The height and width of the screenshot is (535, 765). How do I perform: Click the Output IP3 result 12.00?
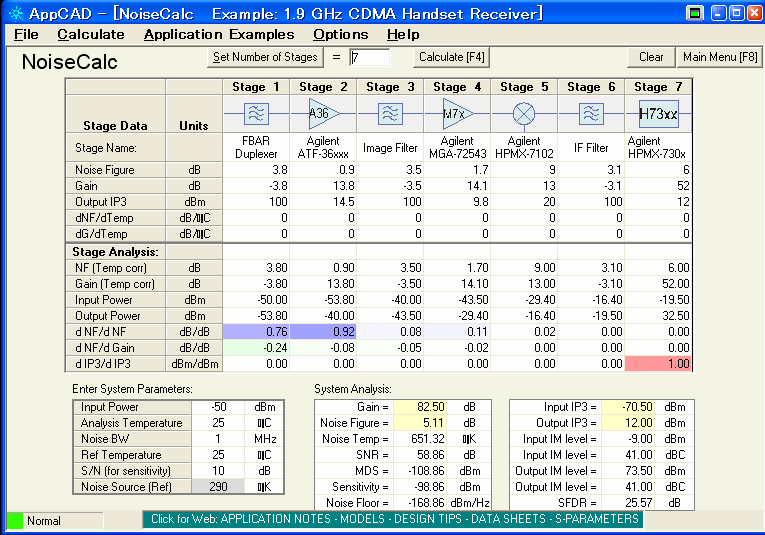click(628, 423)
